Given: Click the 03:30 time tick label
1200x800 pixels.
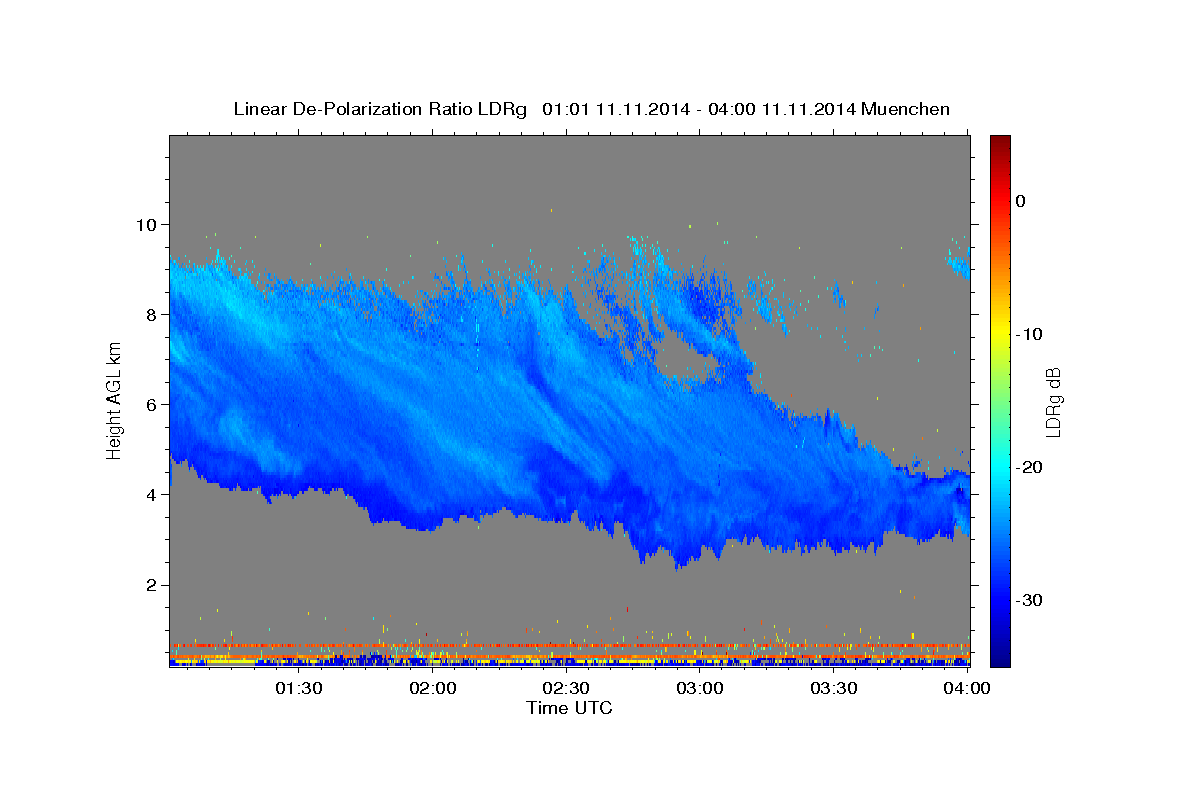Looking at the screenshot, I should pyautogui.click(x=834, y=689).
